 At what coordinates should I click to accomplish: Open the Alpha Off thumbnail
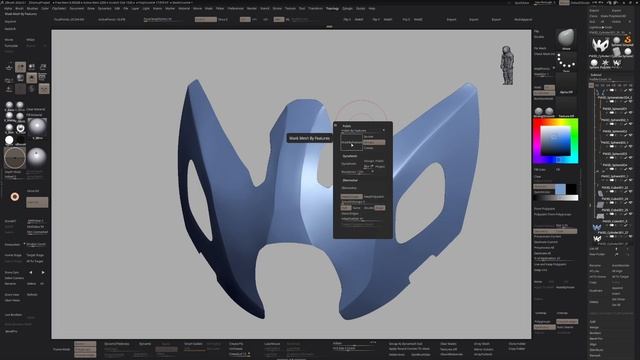pos(566,85)
